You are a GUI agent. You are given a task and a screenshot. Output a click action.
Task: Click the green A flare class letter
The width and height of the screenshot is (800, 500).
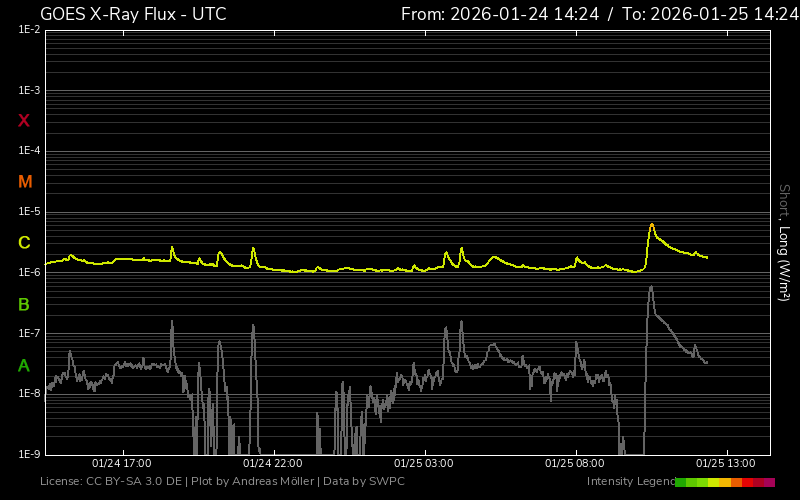click(23, 366)
